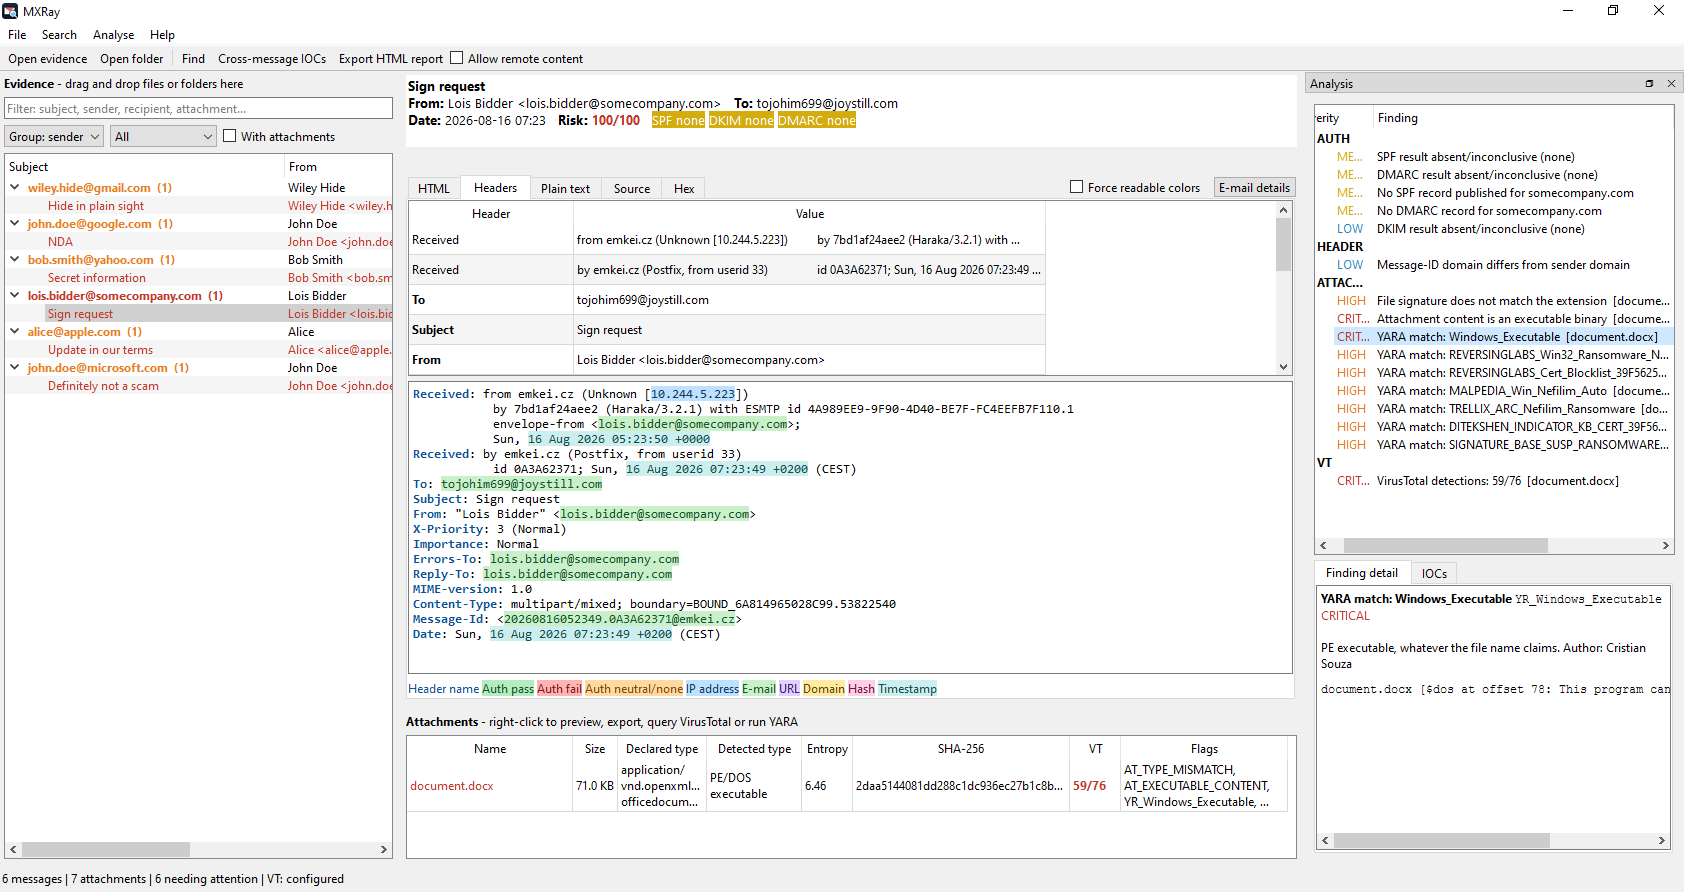Select the Definitely not a scam message
This screenshot has height=892, width=1684.
(103, 386)
